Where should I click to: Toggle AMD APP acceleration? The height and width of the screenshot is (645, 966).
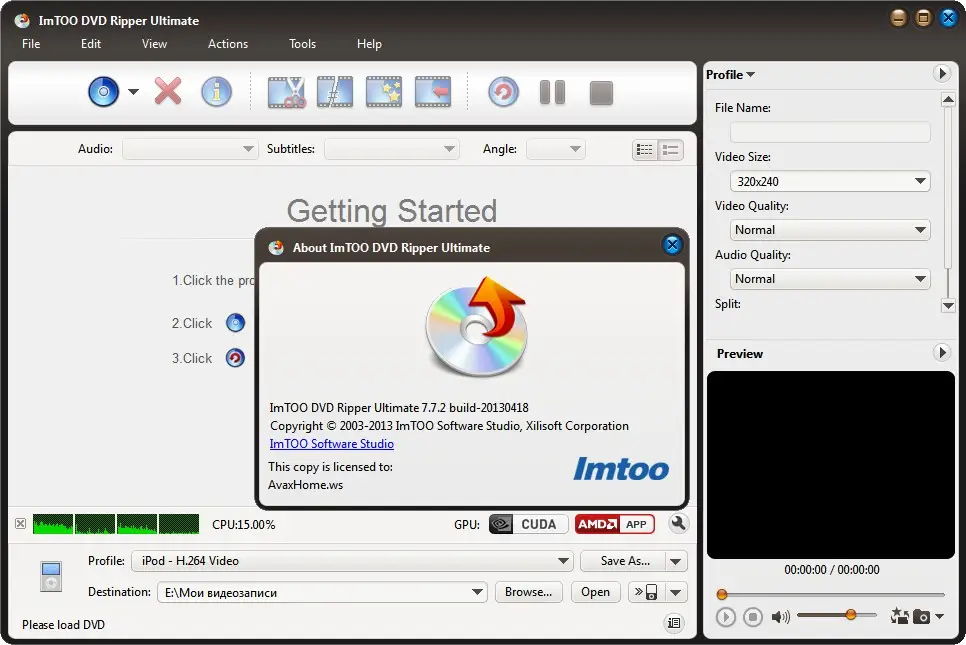(614, 524)
